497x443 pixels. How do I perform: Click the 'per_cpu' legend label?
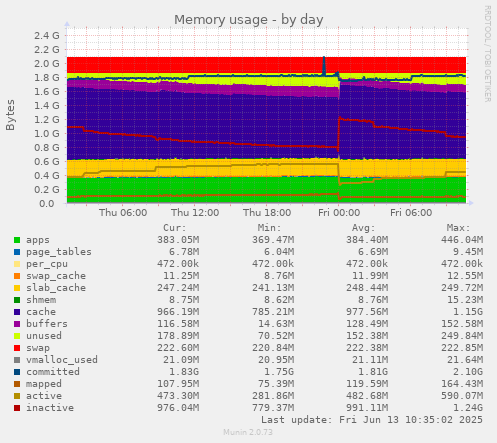47,264
